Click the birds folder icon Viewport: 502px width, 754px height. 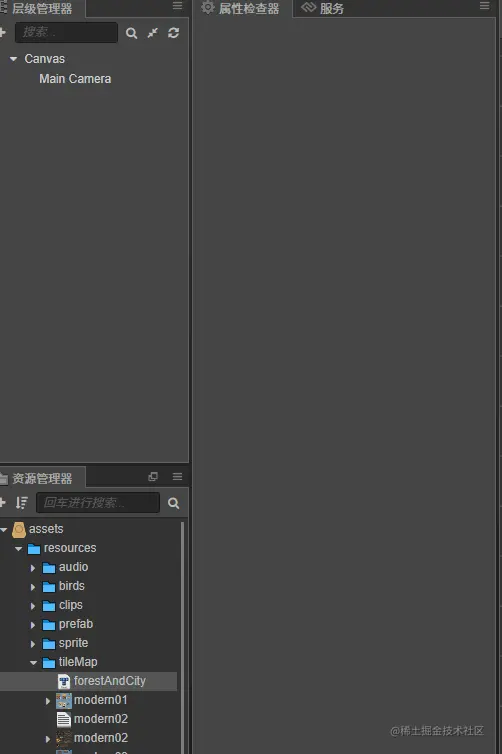coord(49,587)
